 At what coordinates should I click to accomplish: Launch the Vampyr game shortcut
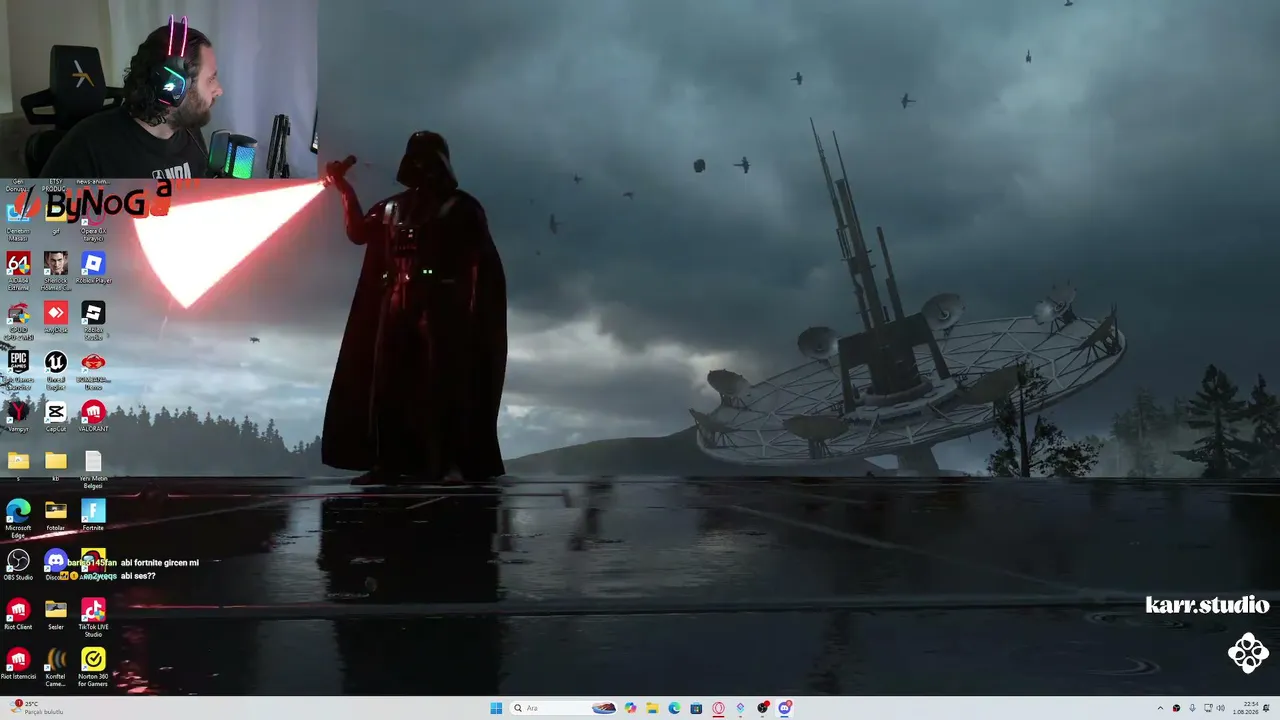[18, 415]
